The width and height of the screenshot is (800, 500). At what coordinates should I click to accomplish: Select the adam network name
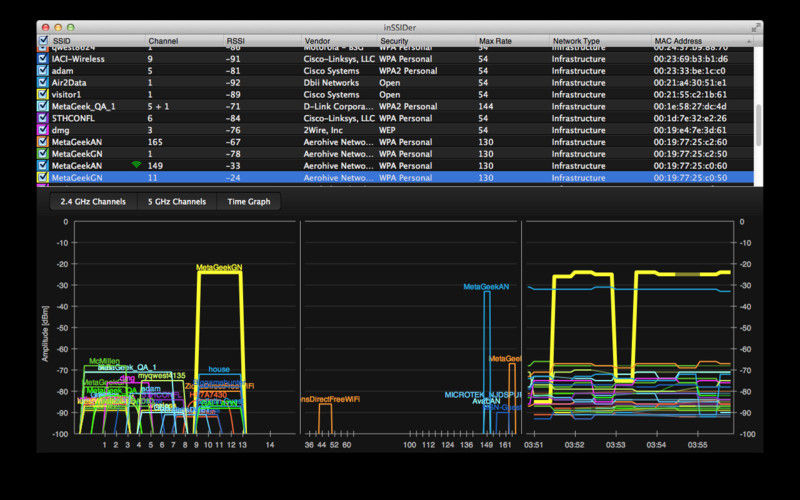[62, 71]
